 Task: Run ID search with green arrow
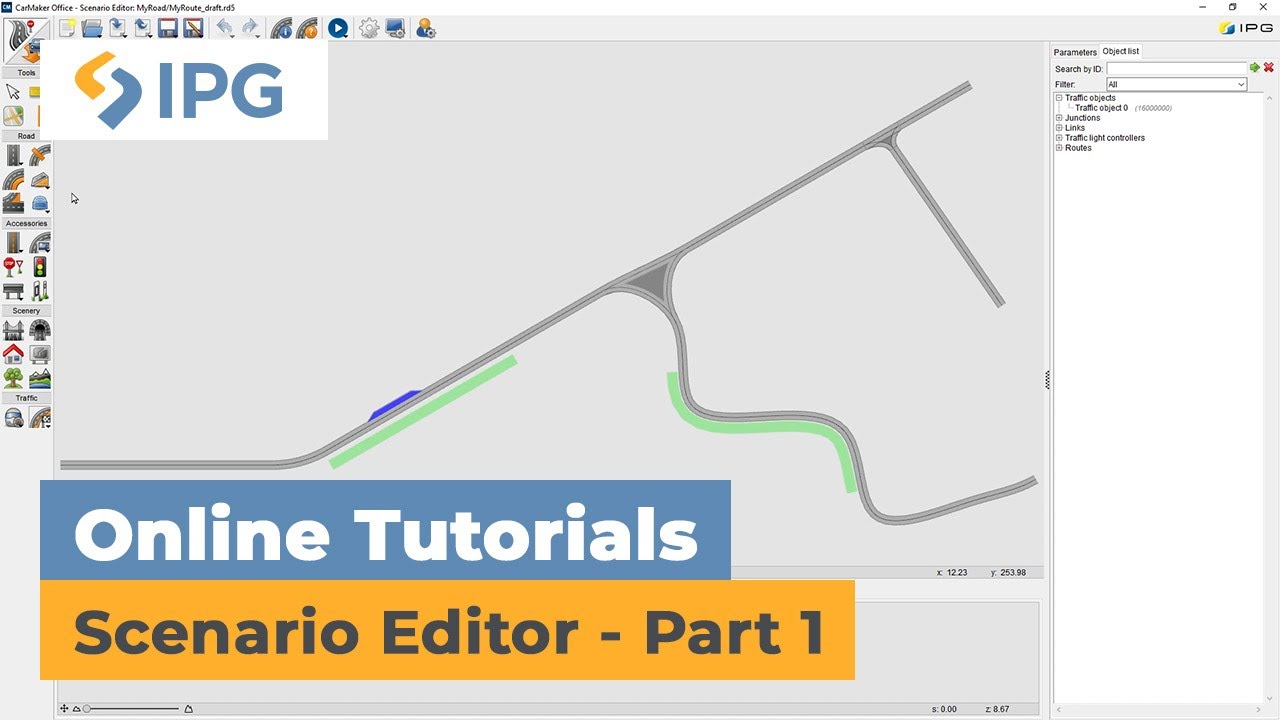point(1255,68)
